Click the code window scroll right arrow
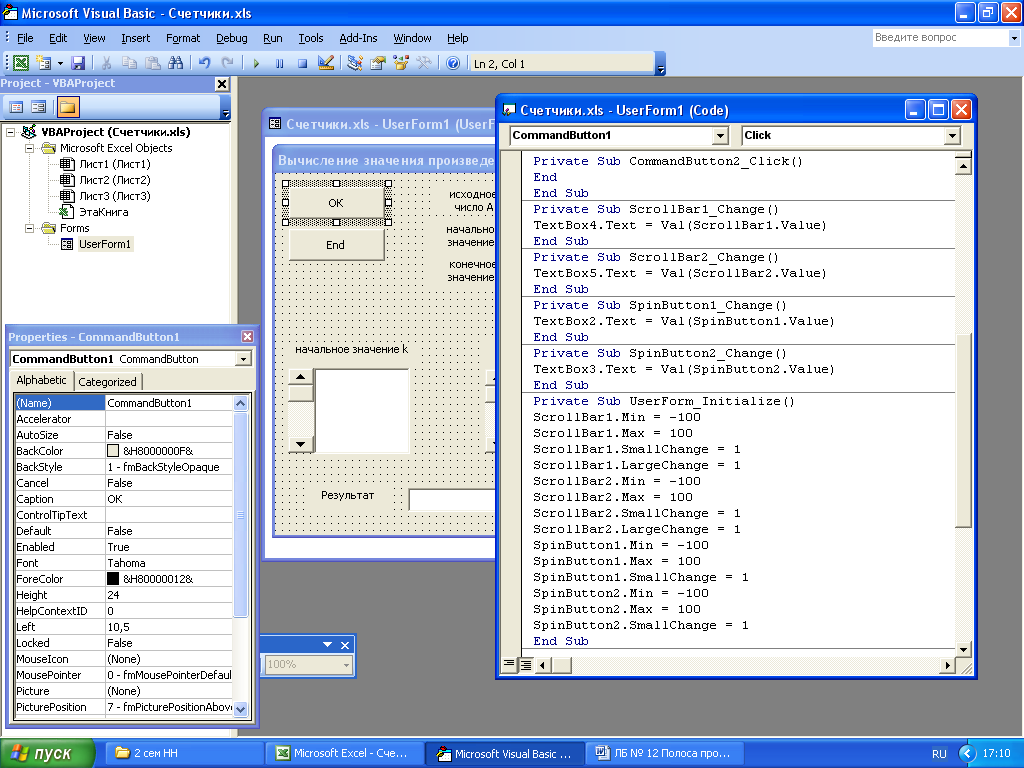 947,665
